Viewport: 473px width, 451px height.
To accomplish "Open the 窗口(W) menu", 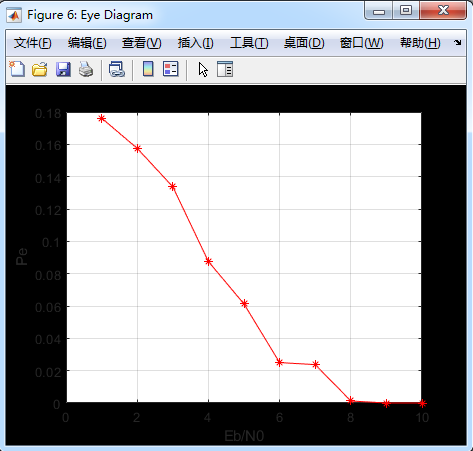I will point(362,43).
